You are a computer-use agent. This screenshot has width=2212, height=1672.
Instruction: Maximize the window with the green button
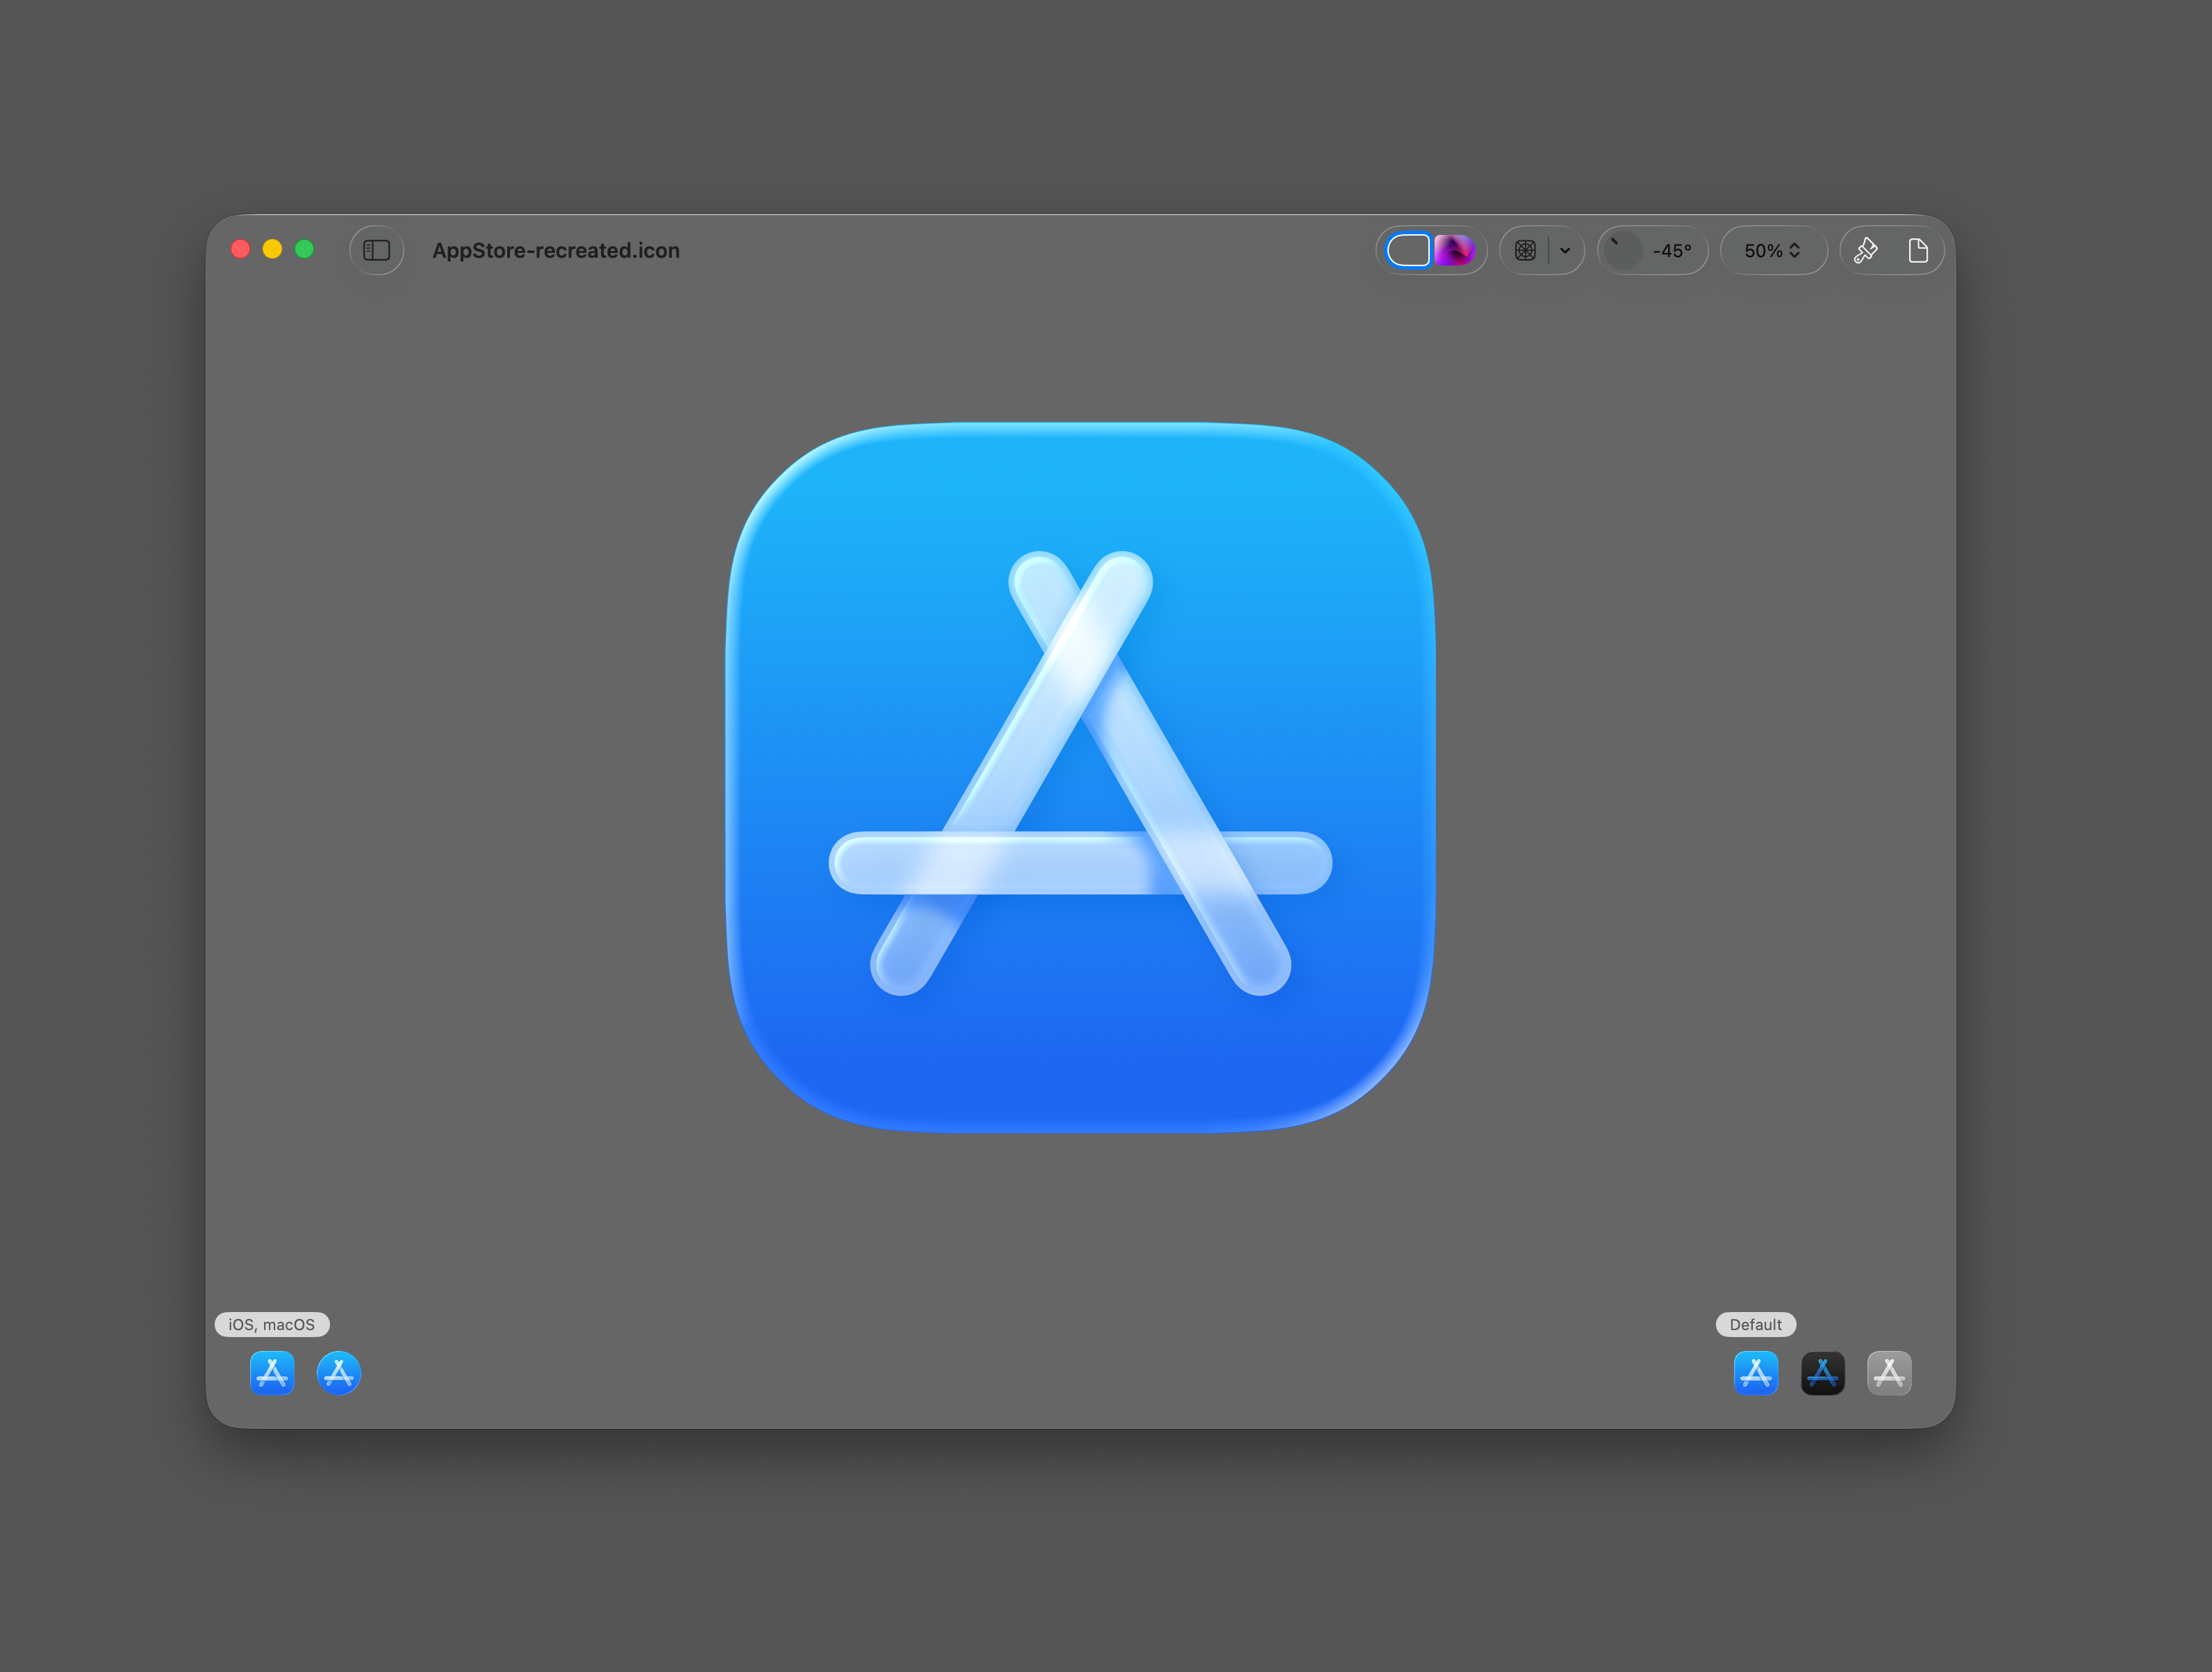point(304,249)
